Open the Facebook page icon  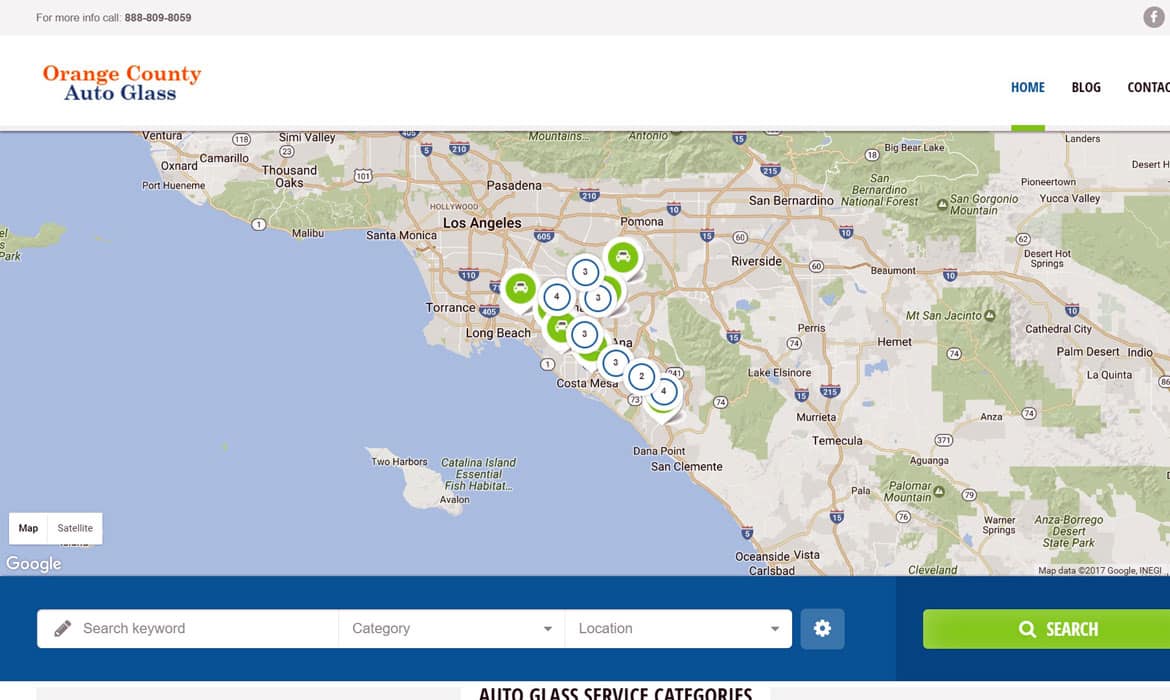coord(1154,16)
